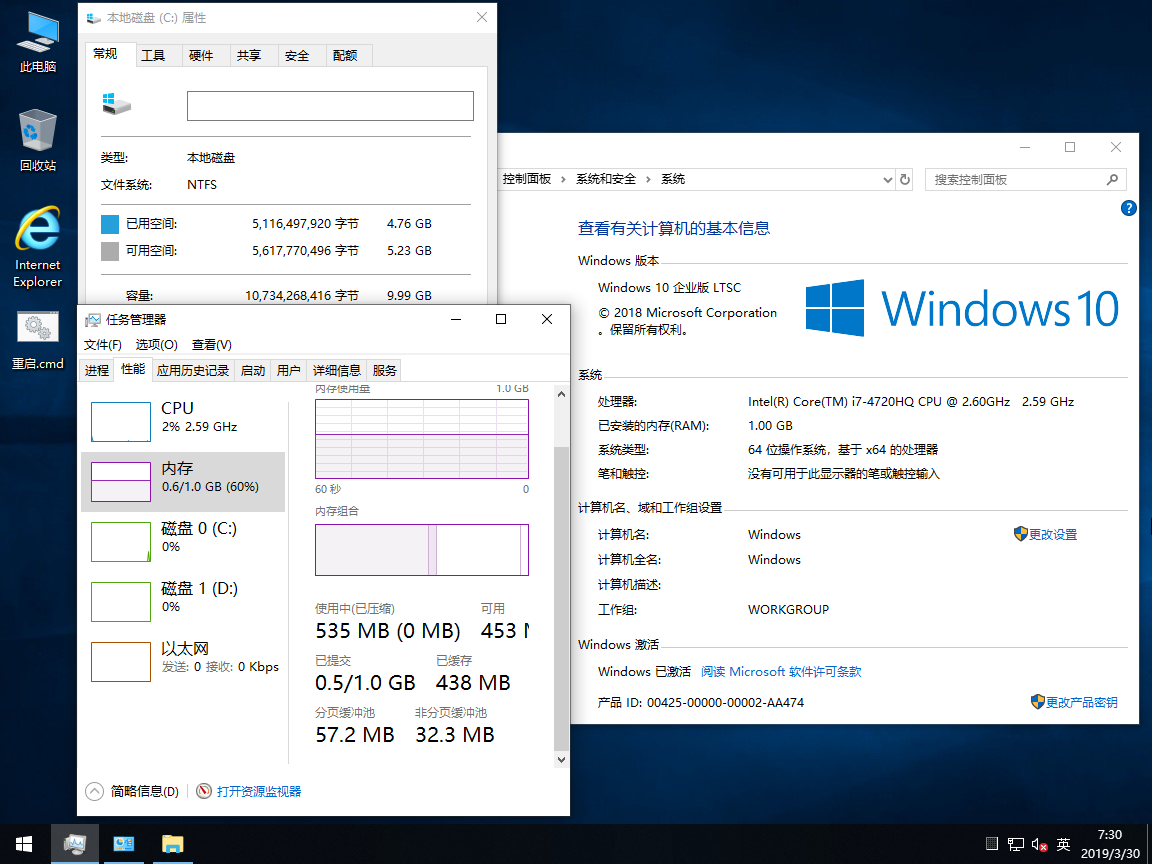Switch to the 进程 tab
1152x864 pixels.
(97, 370)
